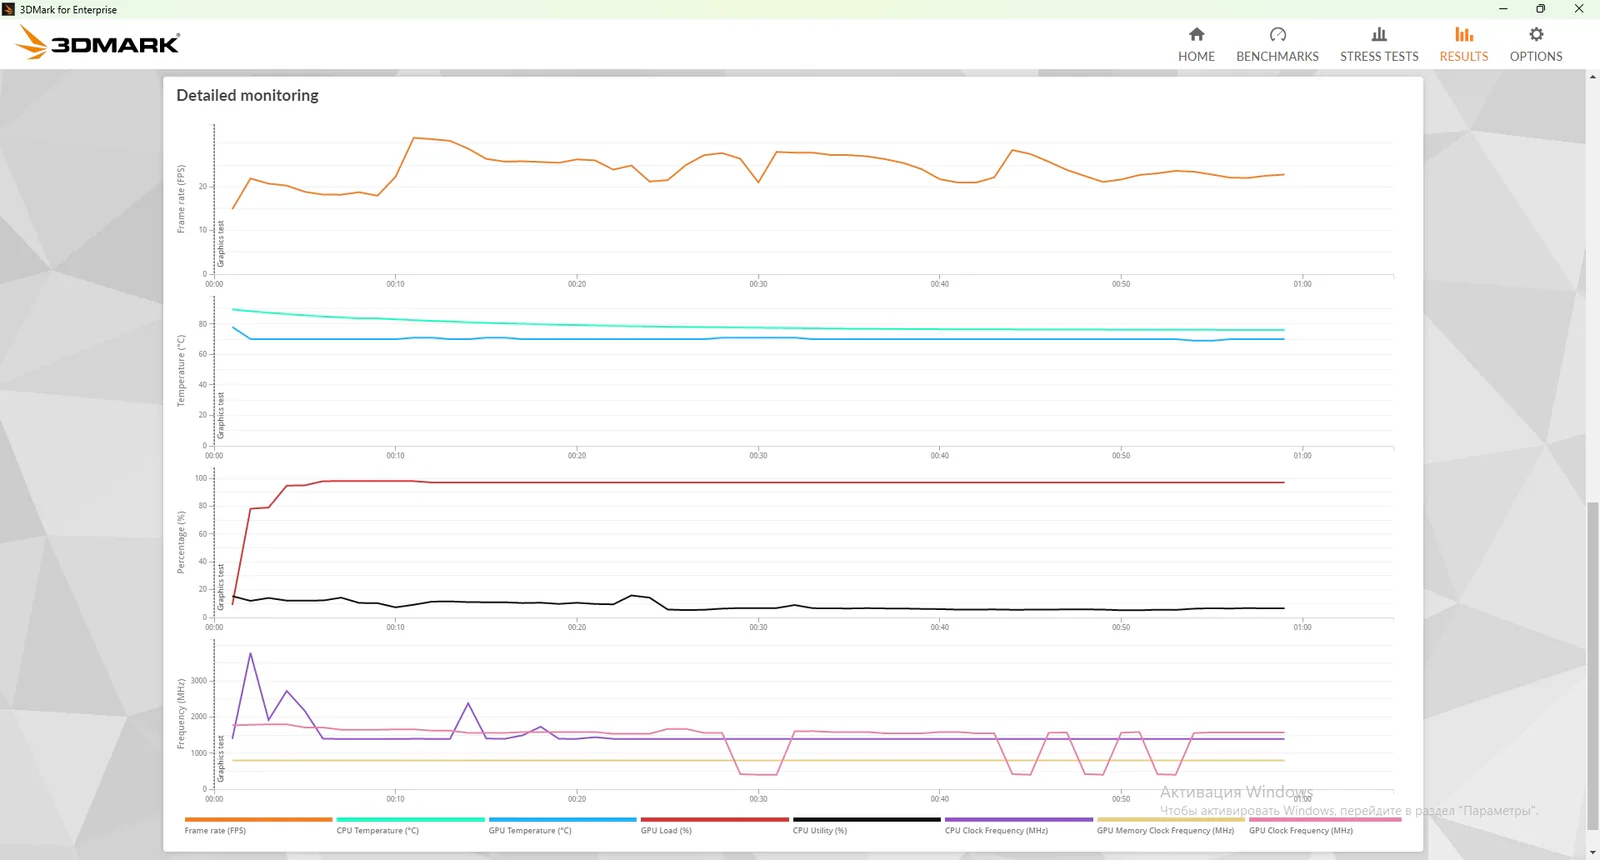Toggle the CPU Clock Frequency (MHz) legend entry
This screenshot has width=1600, height=860.
point(1018,826)
